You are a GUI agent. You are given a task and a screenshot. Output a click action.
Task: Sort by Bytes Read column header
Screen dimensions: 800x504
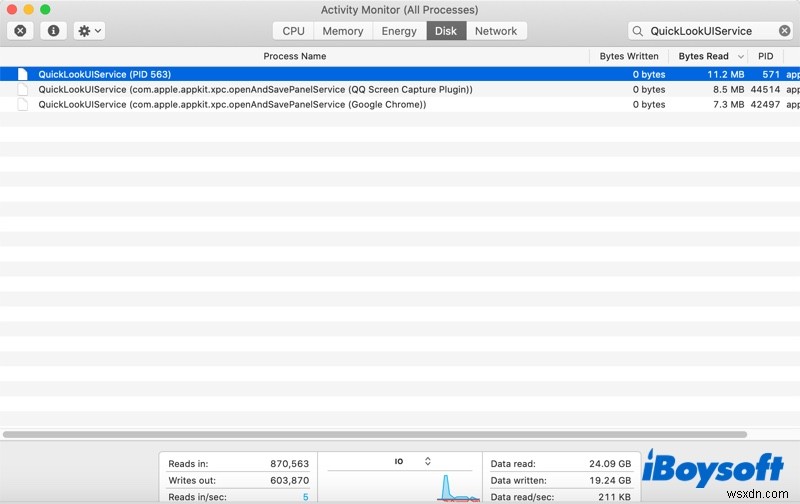tap(703, 56)
